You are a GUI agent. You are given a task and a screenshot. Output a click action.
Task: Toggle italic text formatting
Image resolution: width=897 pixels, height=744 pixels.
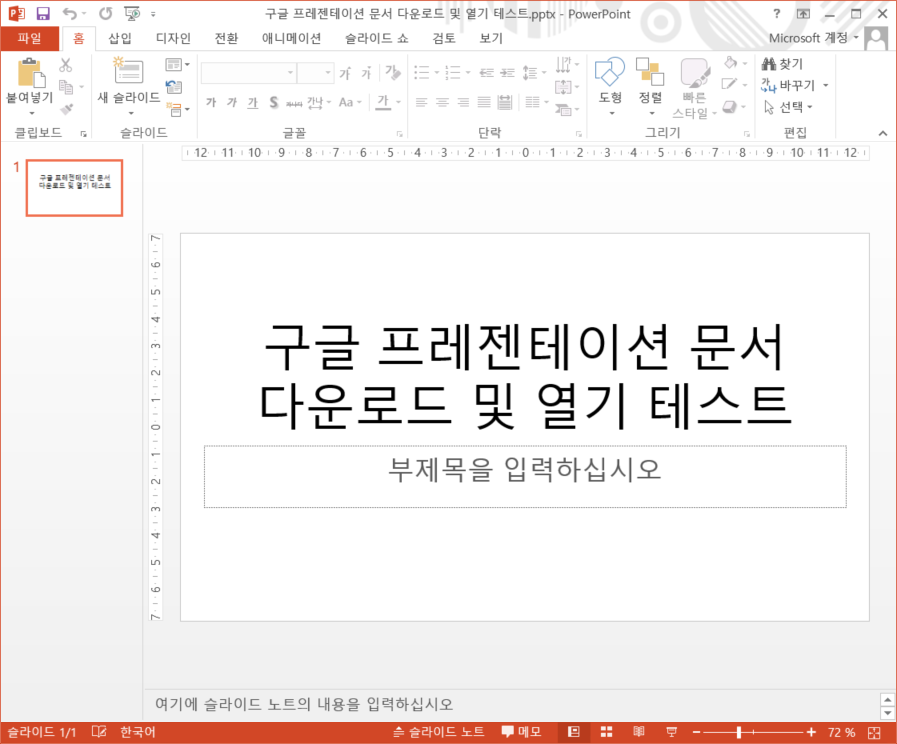[x=232, y=102]
